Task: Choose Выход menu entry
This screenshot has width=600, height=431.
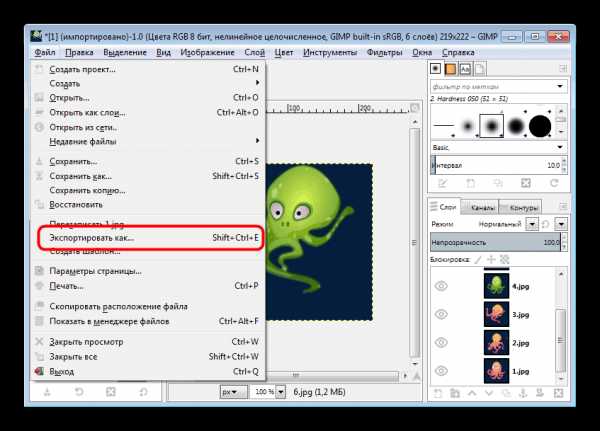Action: tap(148, 371)
